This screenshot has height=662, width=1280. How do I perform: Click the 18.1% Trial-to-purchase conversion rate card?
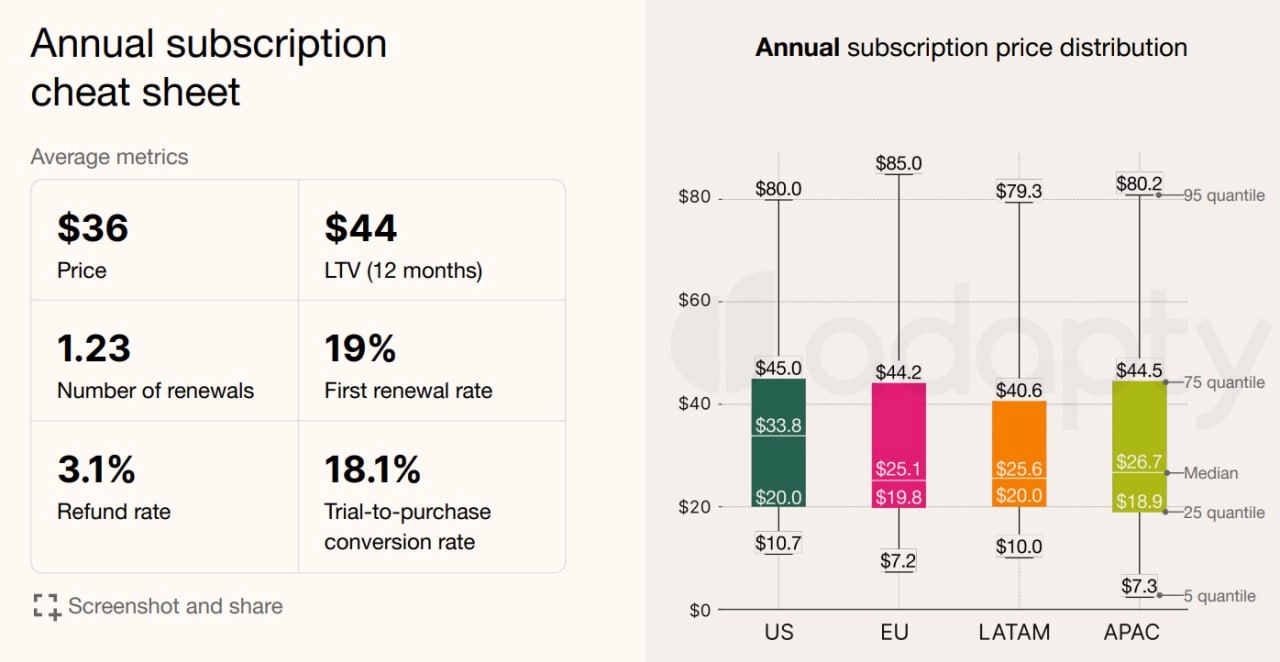(432, 497)
